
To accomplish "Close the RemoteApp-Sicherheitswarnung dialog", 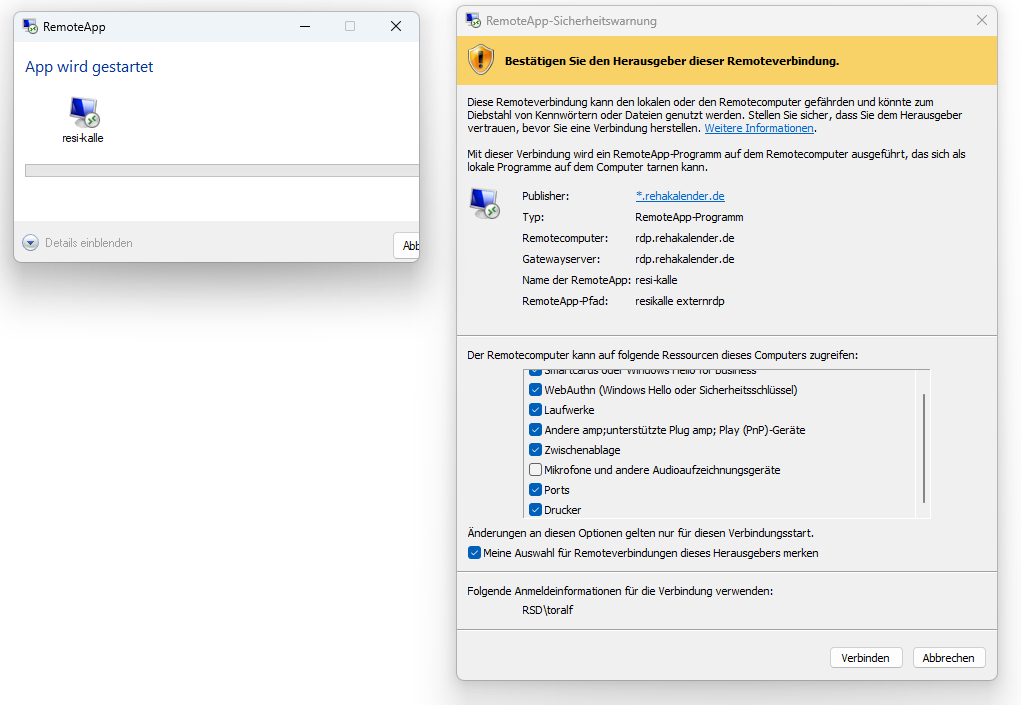I will pos(981,20).
